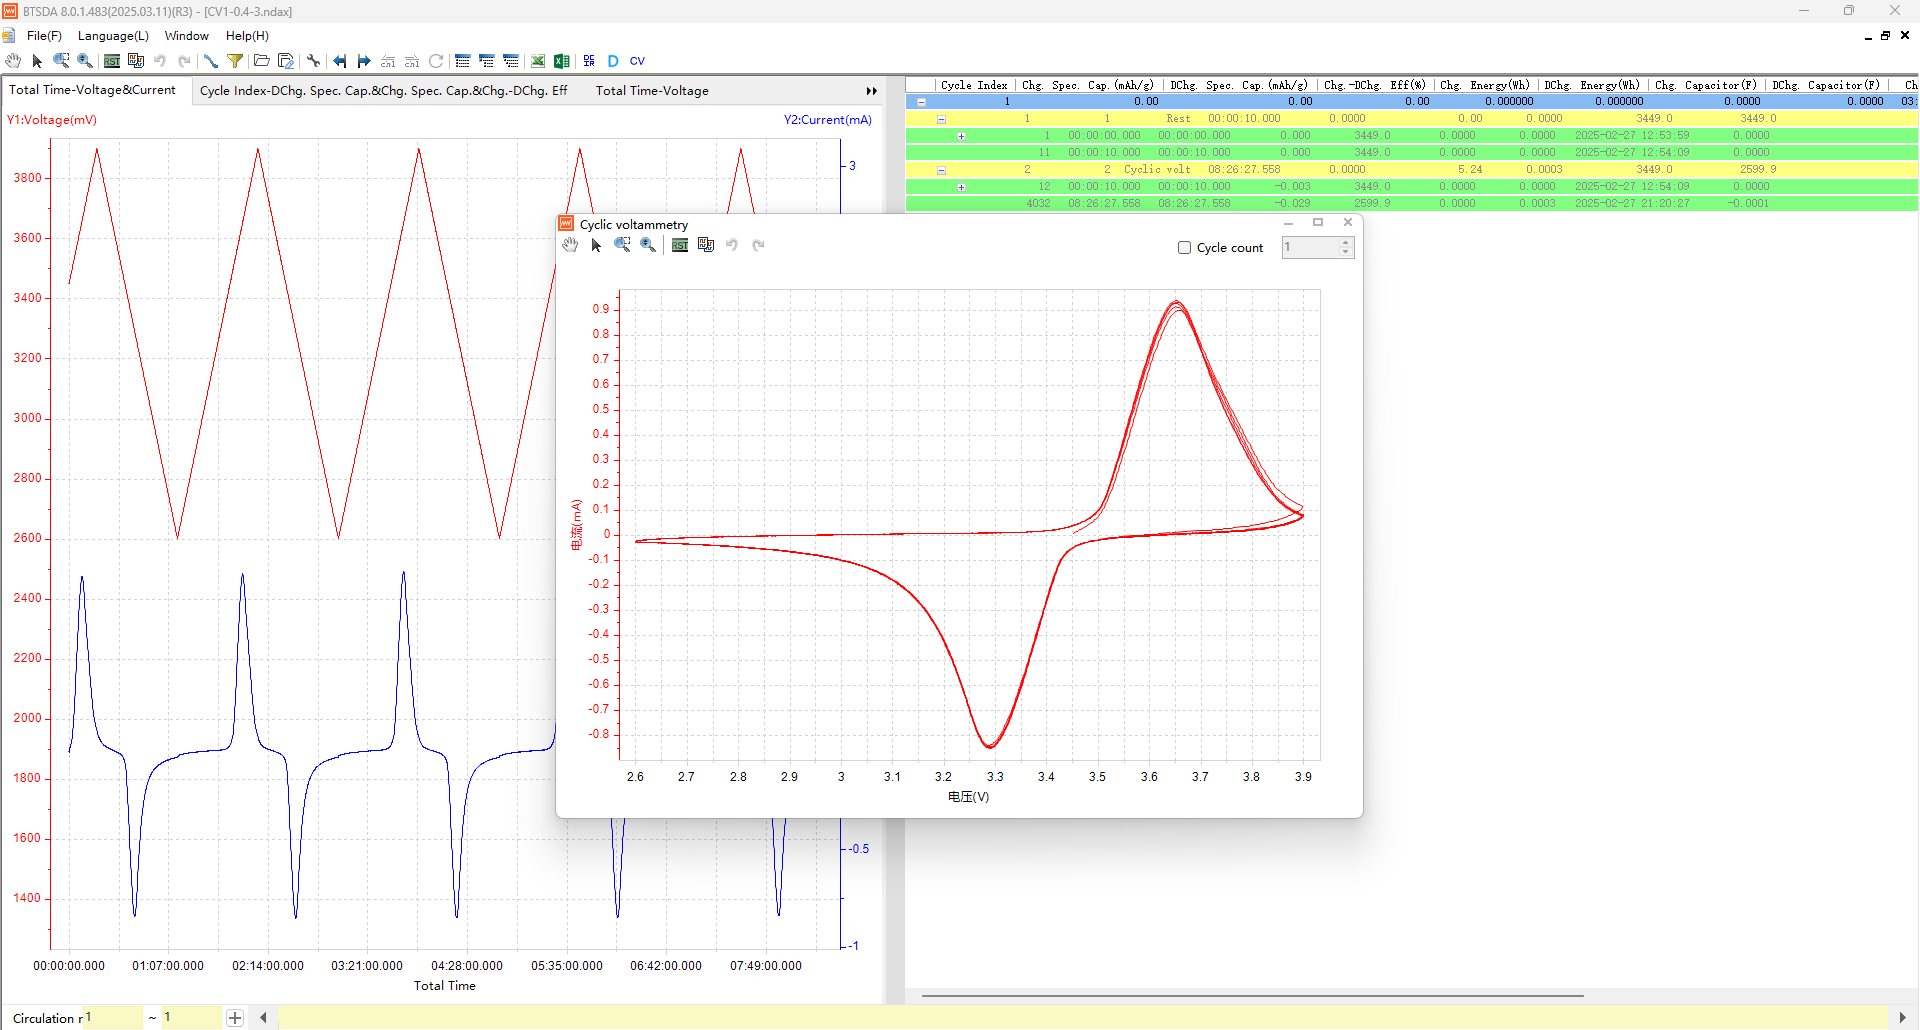This screenshot has width=1920, height=1030.
Task: Open the wrench settings tool
Action: click(x=313, y=61)
